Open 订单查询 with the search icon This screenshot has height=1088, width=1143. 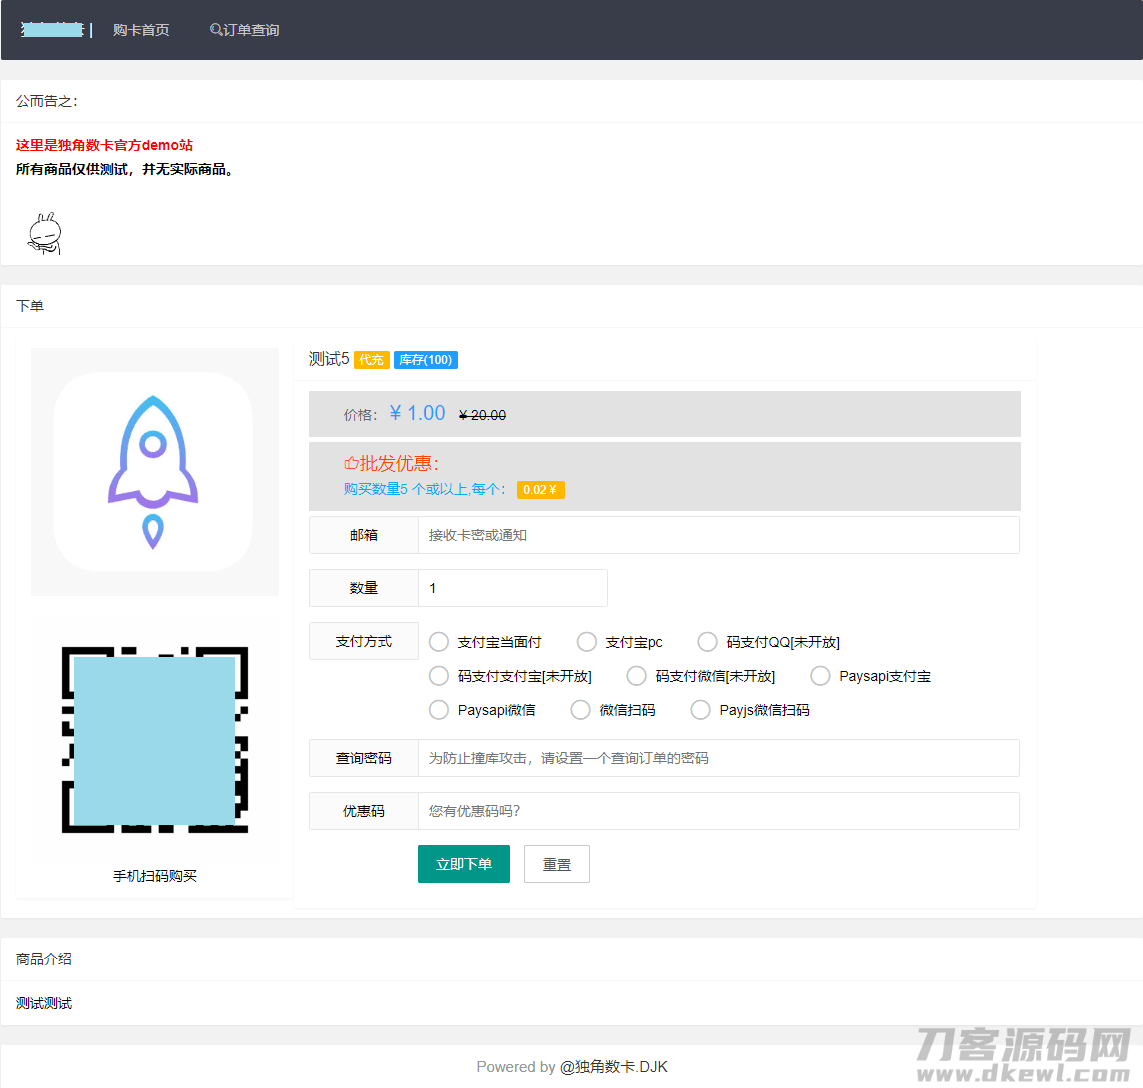245,30
